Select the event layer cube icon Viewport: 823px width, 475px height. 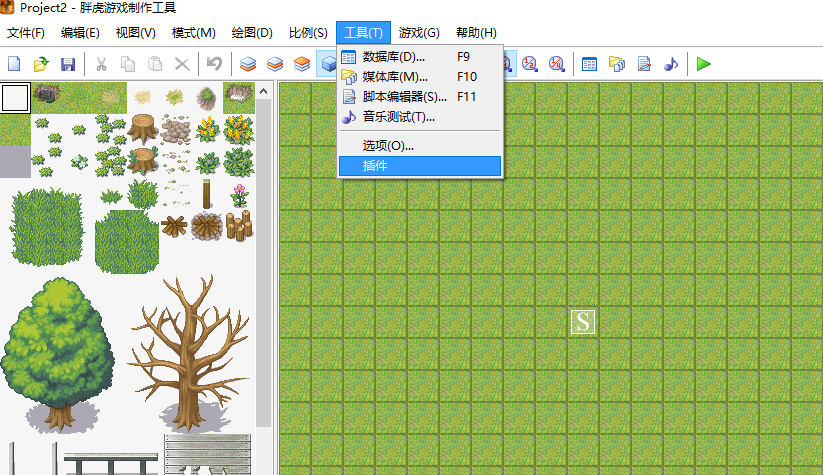coord(328,64)
